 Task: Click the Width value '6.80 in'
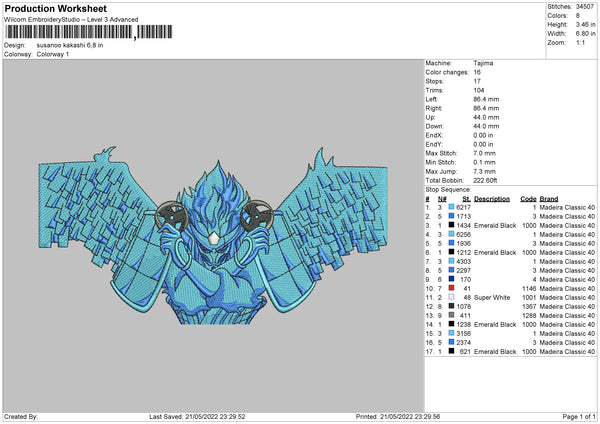[585, 34]
